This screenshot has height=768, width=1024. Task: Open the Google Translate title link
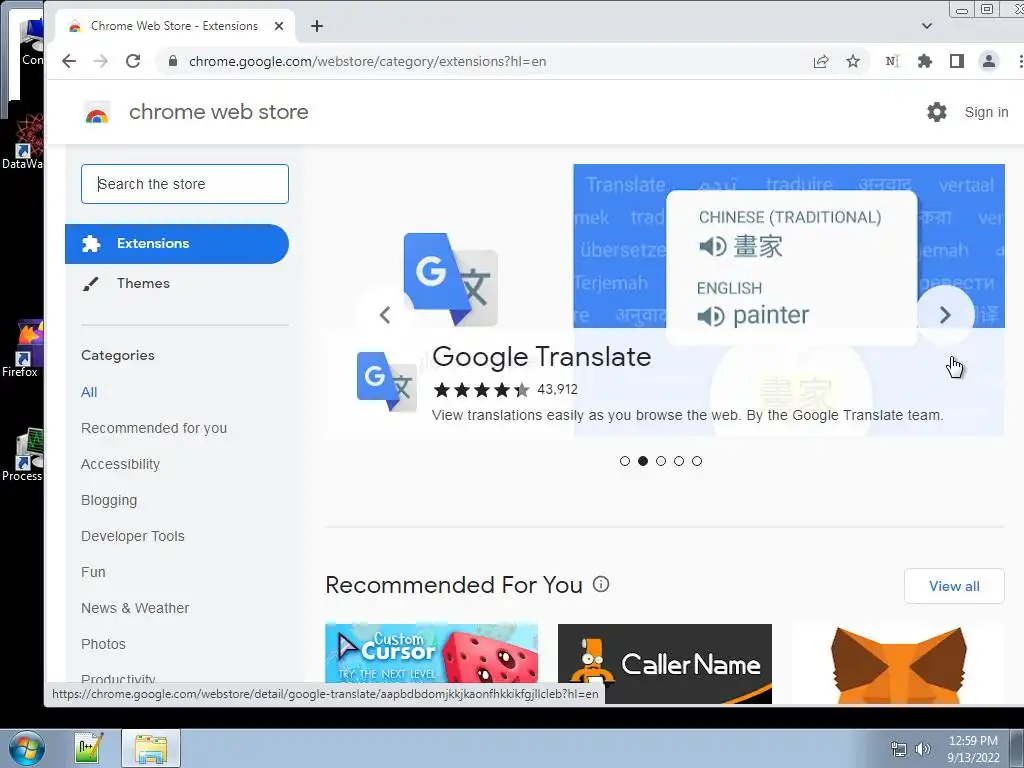pos(541,357)
